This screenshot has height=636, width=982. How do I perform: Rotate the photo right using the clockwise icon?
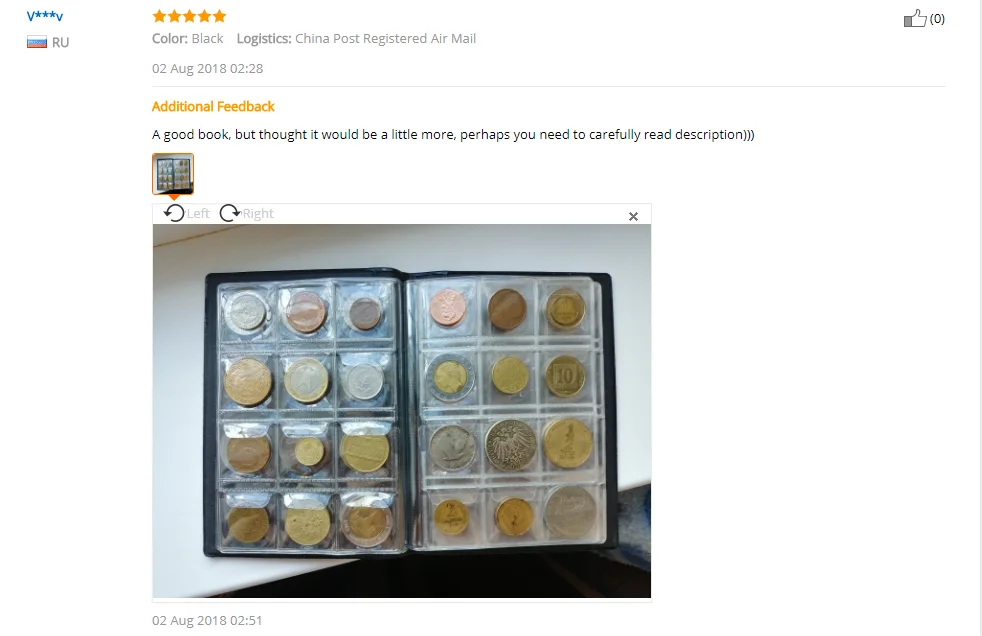coord(230,213)
